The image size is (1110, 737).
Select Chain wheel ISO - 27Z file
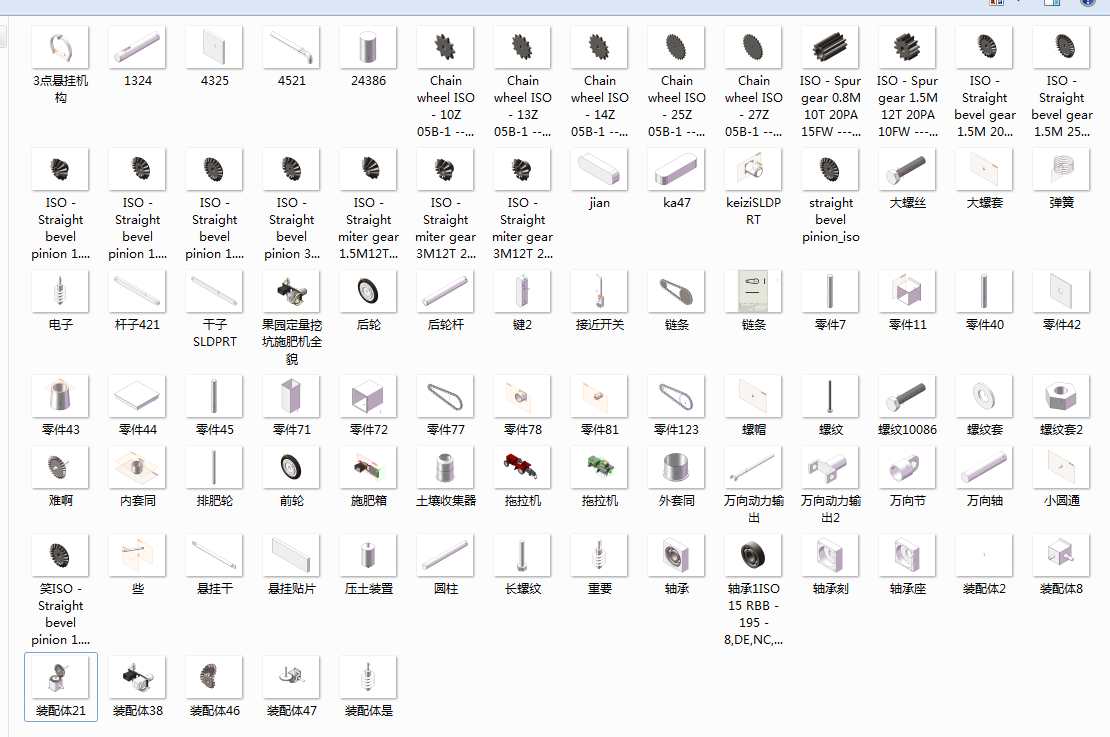(753, 48)
